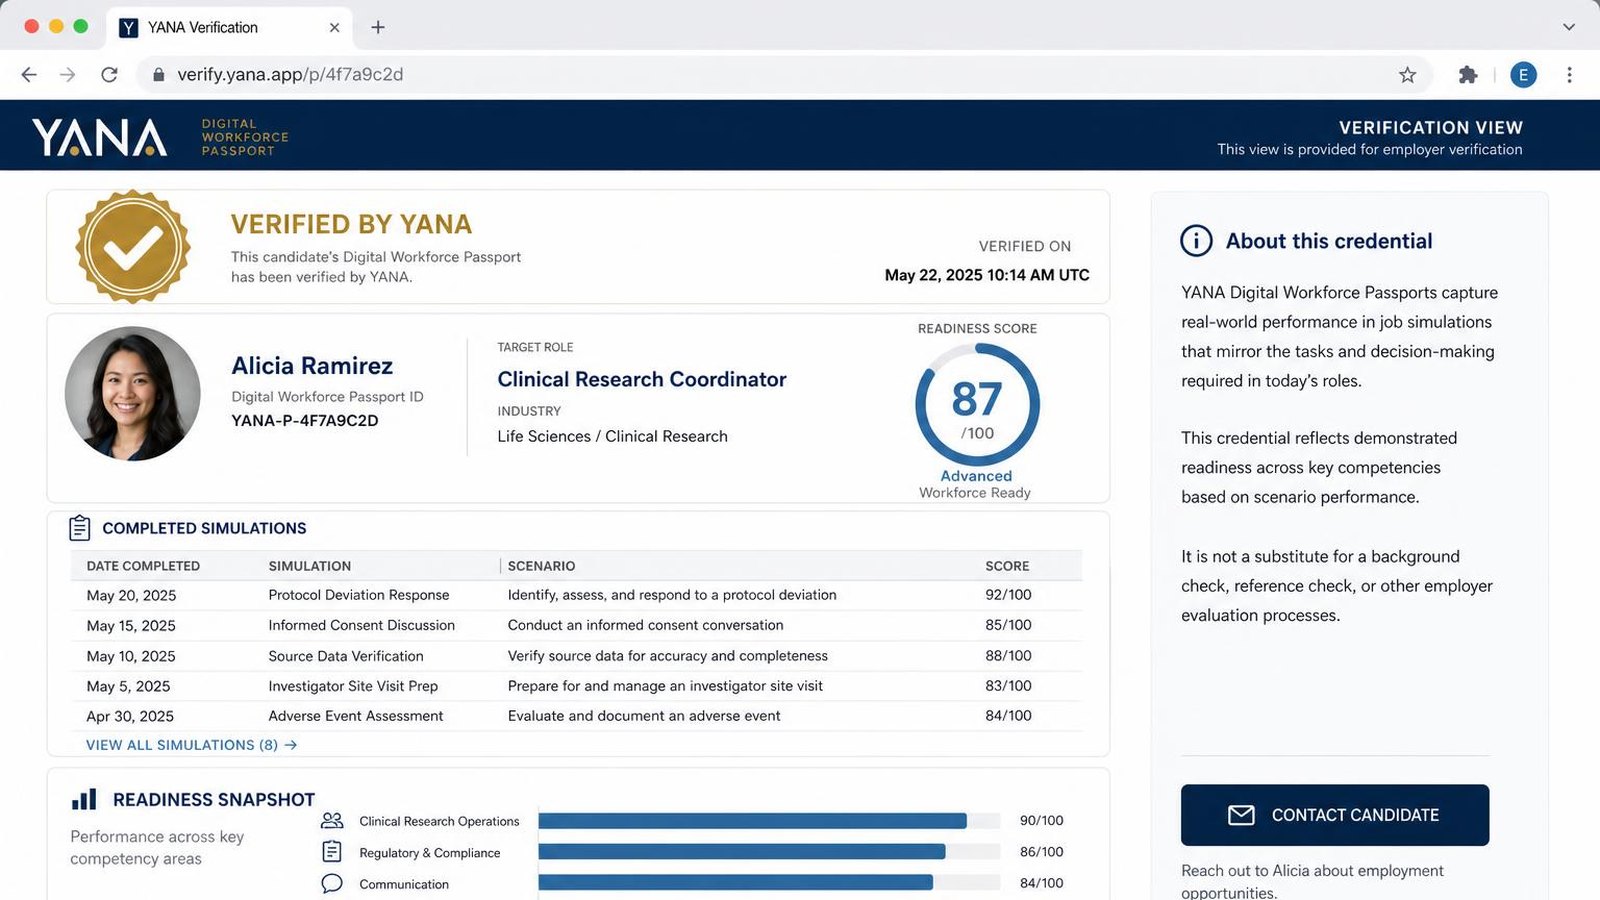
Task: Open a new tab with the plus button
Action: pos(378,27)
